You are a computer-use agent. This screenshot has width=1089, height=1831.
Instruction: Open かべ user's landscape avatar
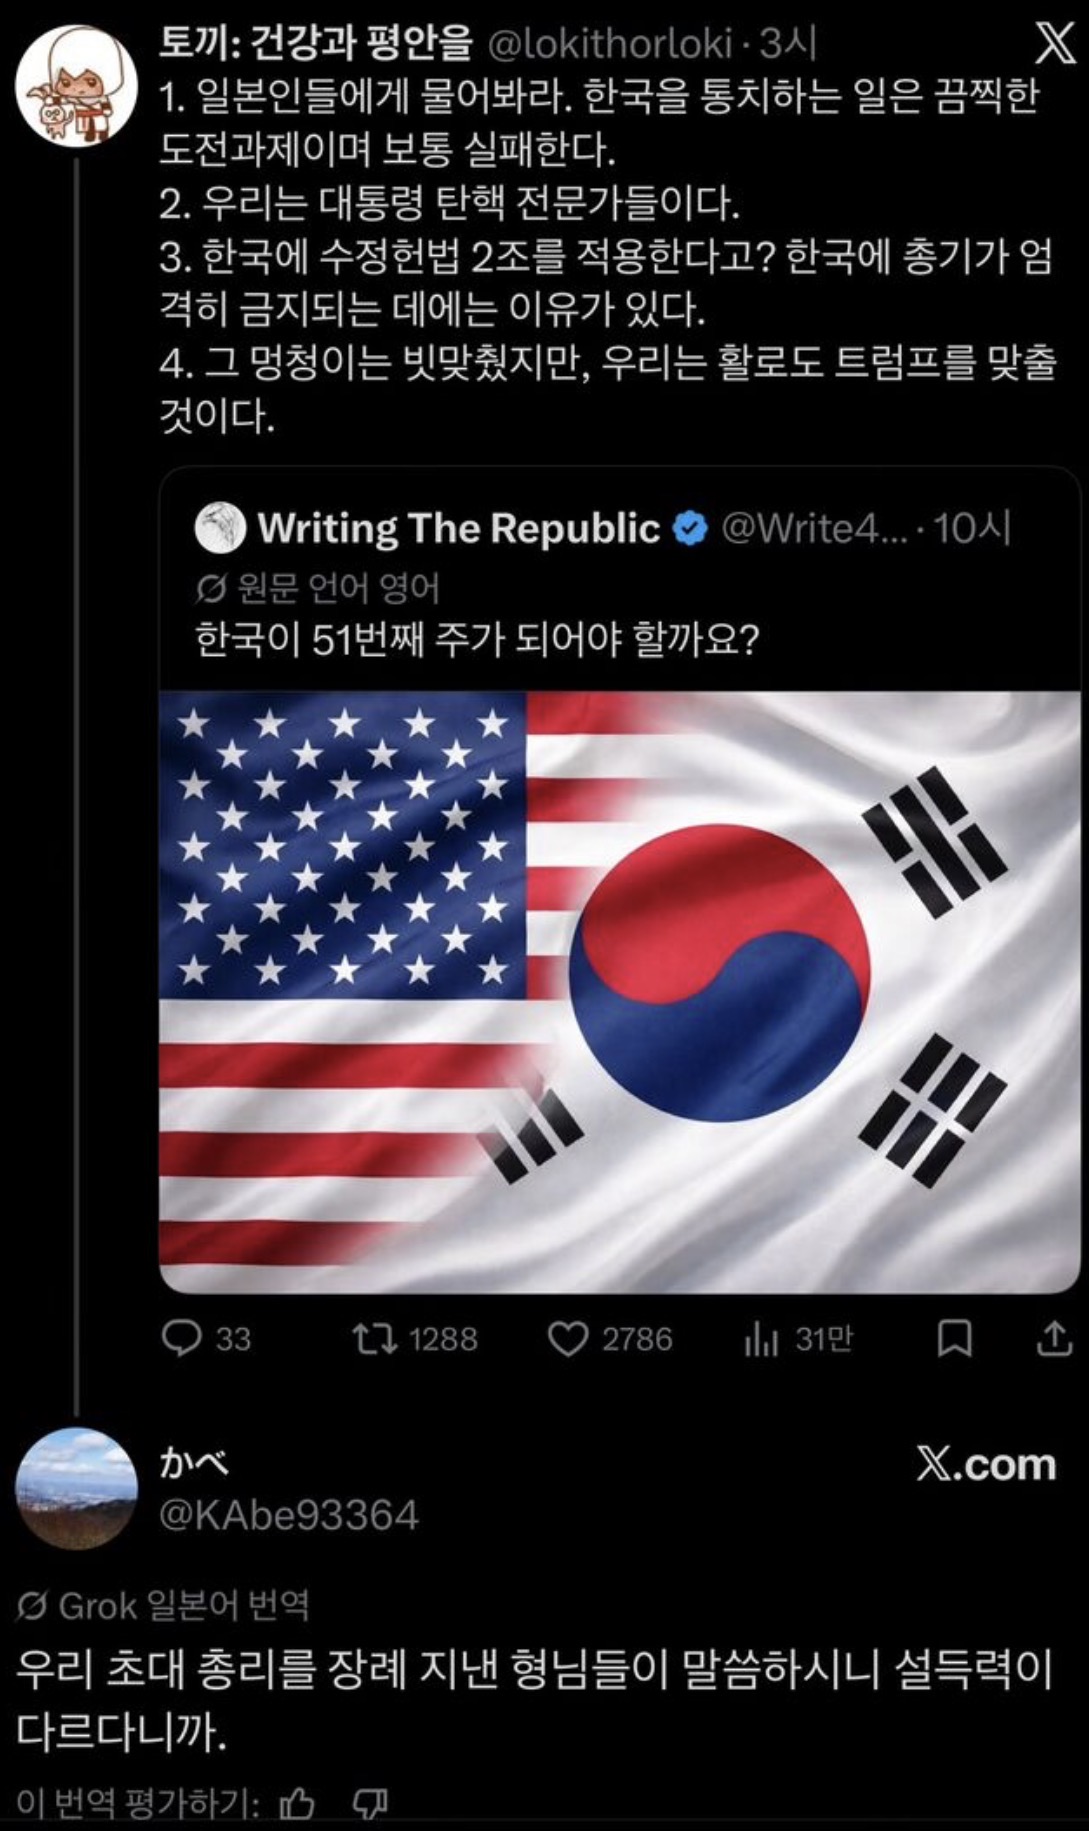(x=76, y=1488)
